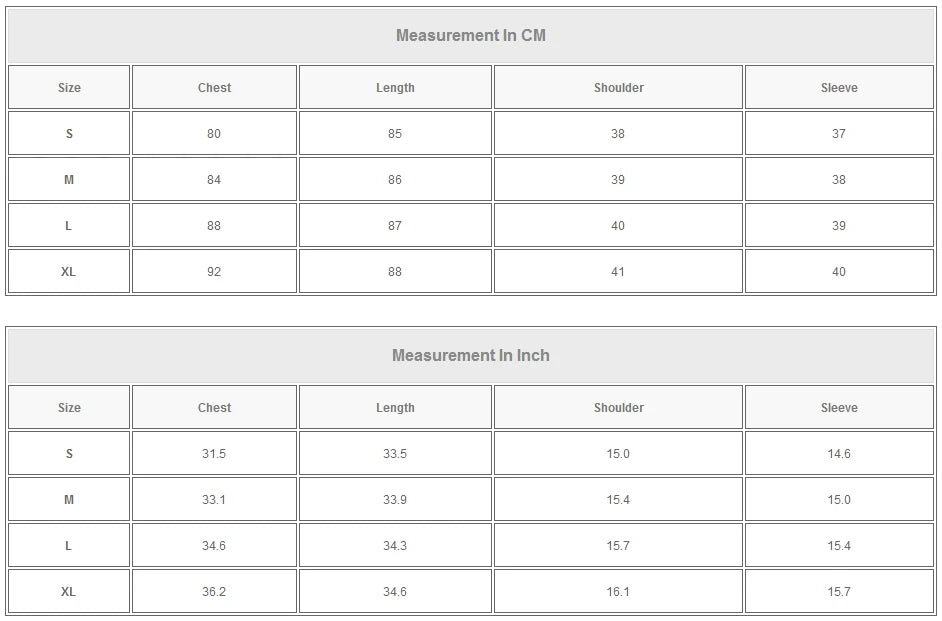Viewport: 942px width, 621px height.
Task: Click the Sleeve header in the Inch table
Action: pyautogui.click(x=839, y=408)
